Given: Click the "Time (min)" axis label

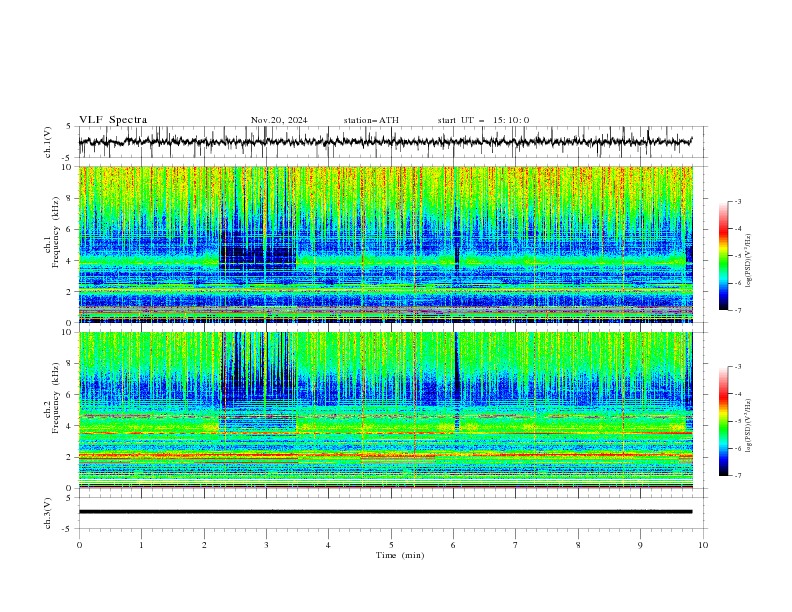Looking at the screenshot, I should tap(400, 555).
